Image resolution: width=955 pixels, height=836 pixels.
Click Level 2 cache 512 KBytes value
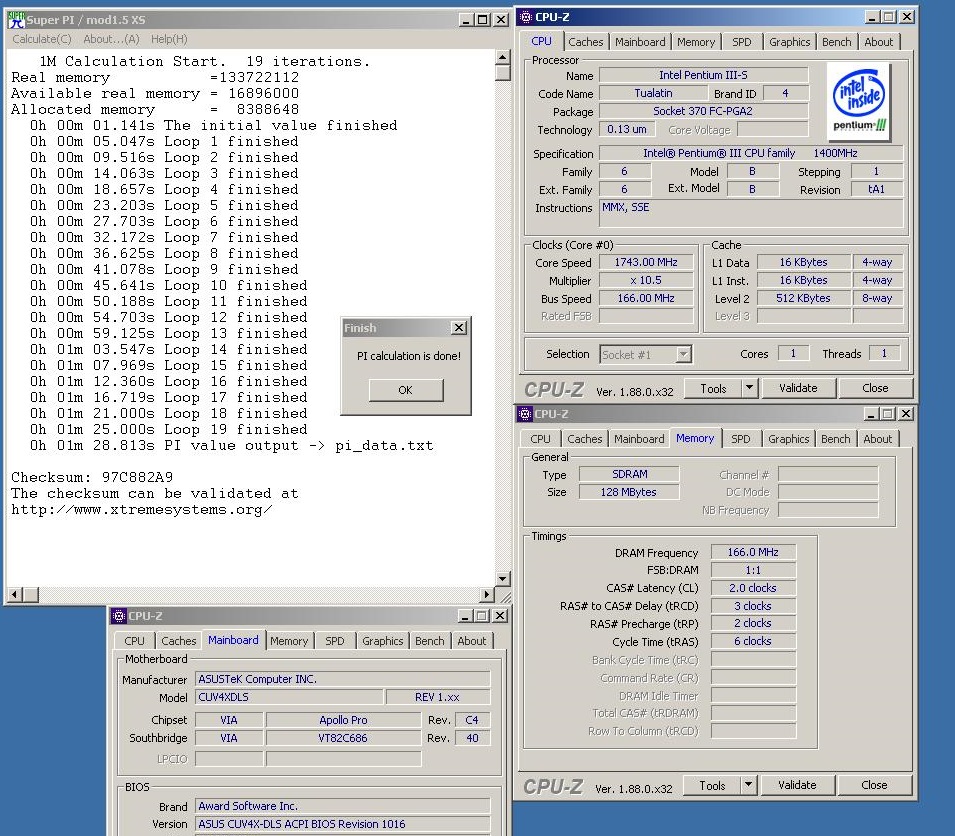tap(803, 298)
